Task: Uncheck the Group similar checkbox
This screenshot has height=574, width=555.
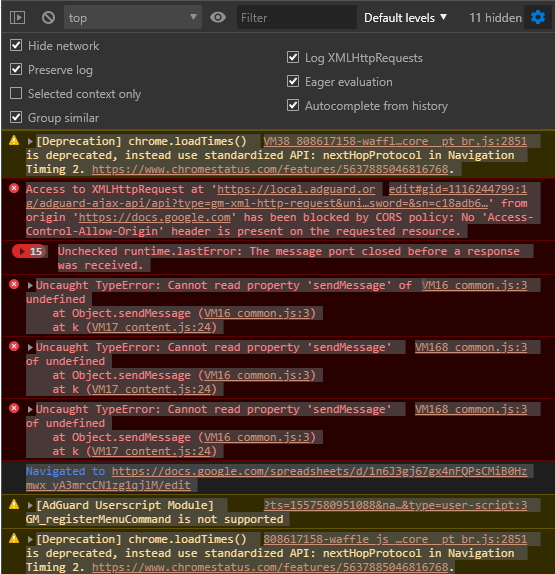Action: coord(16,117)
